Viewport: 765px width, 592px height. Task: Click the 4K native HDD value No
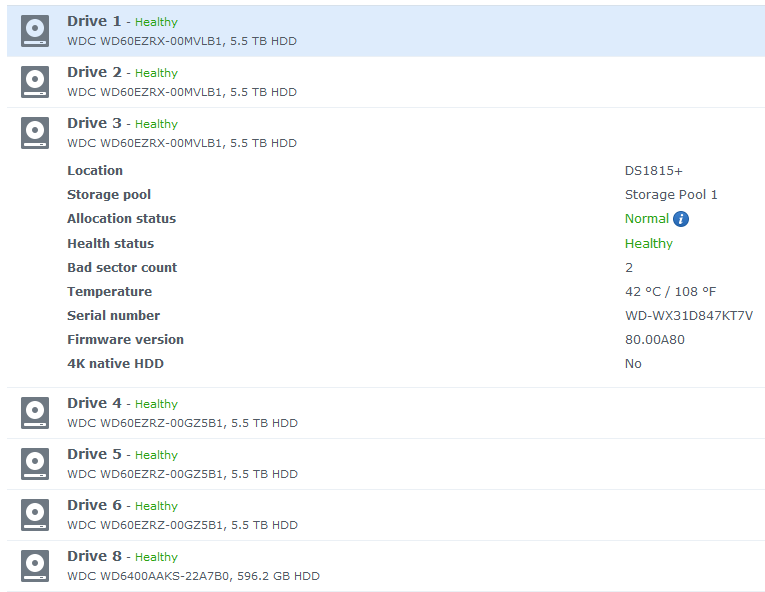tap(633, 364)
